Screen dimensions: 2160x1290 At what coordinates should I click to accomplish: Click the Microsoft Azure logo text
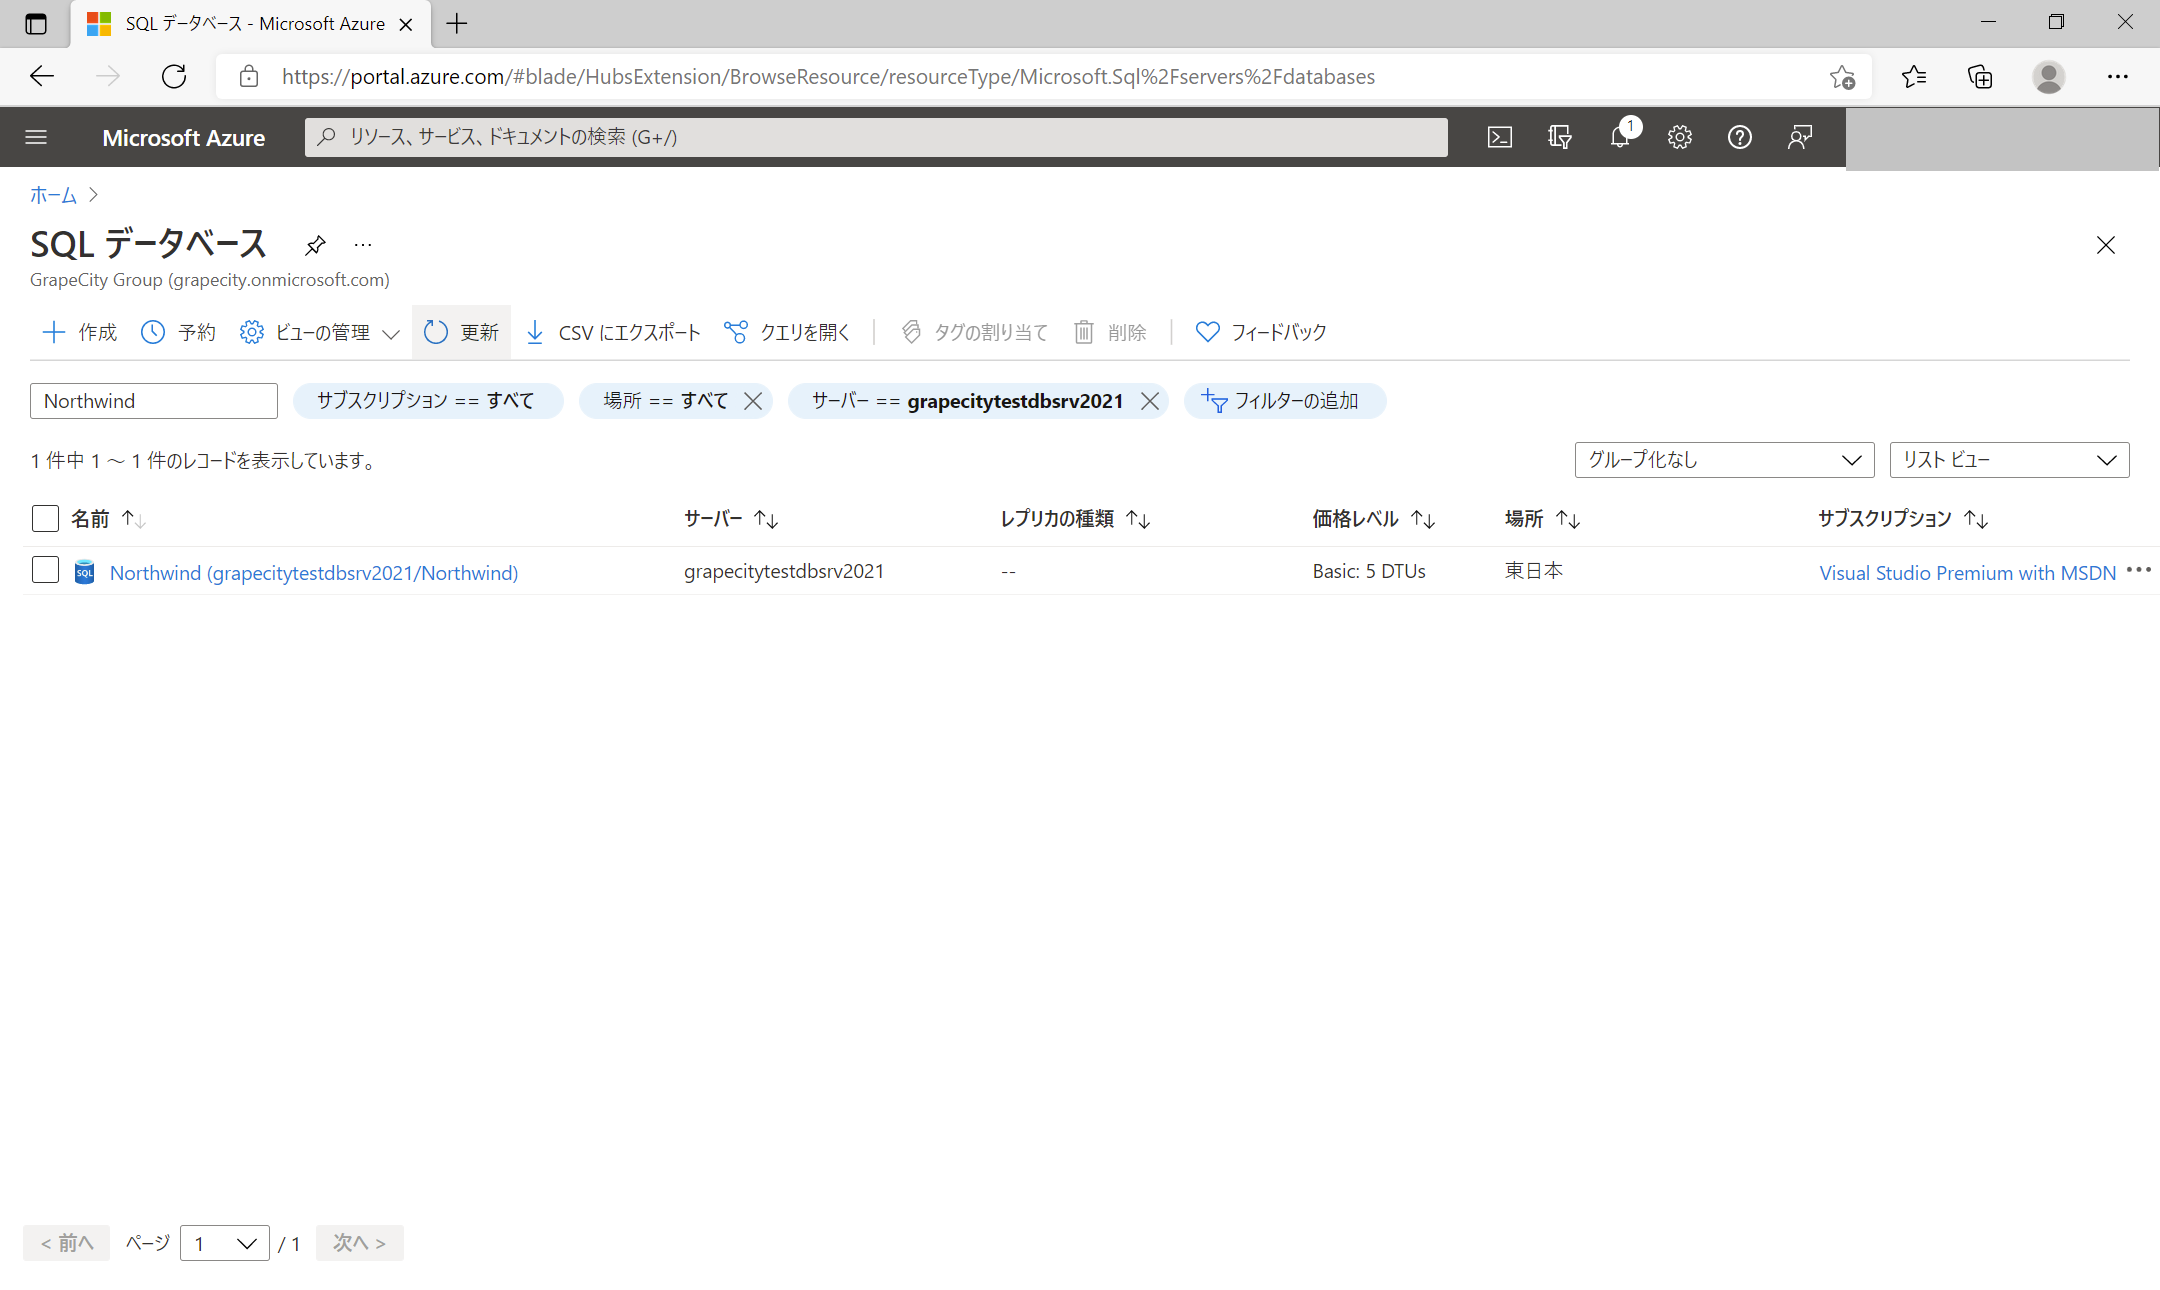184,138
